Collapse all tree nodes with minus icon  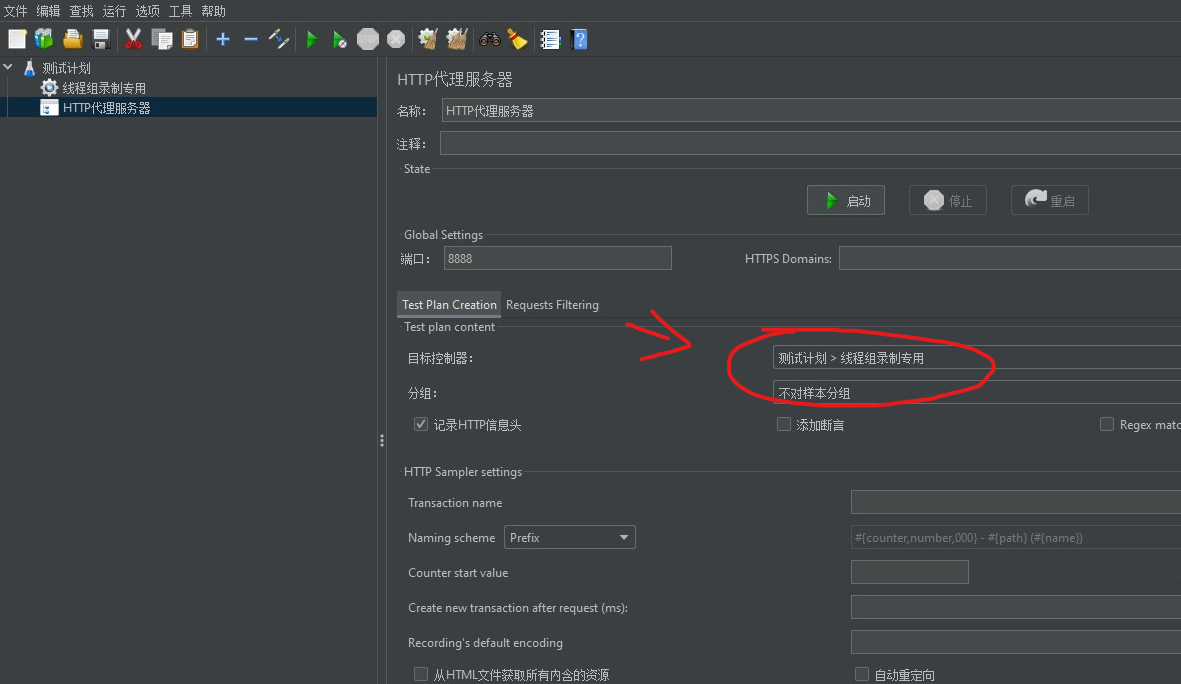251,38
